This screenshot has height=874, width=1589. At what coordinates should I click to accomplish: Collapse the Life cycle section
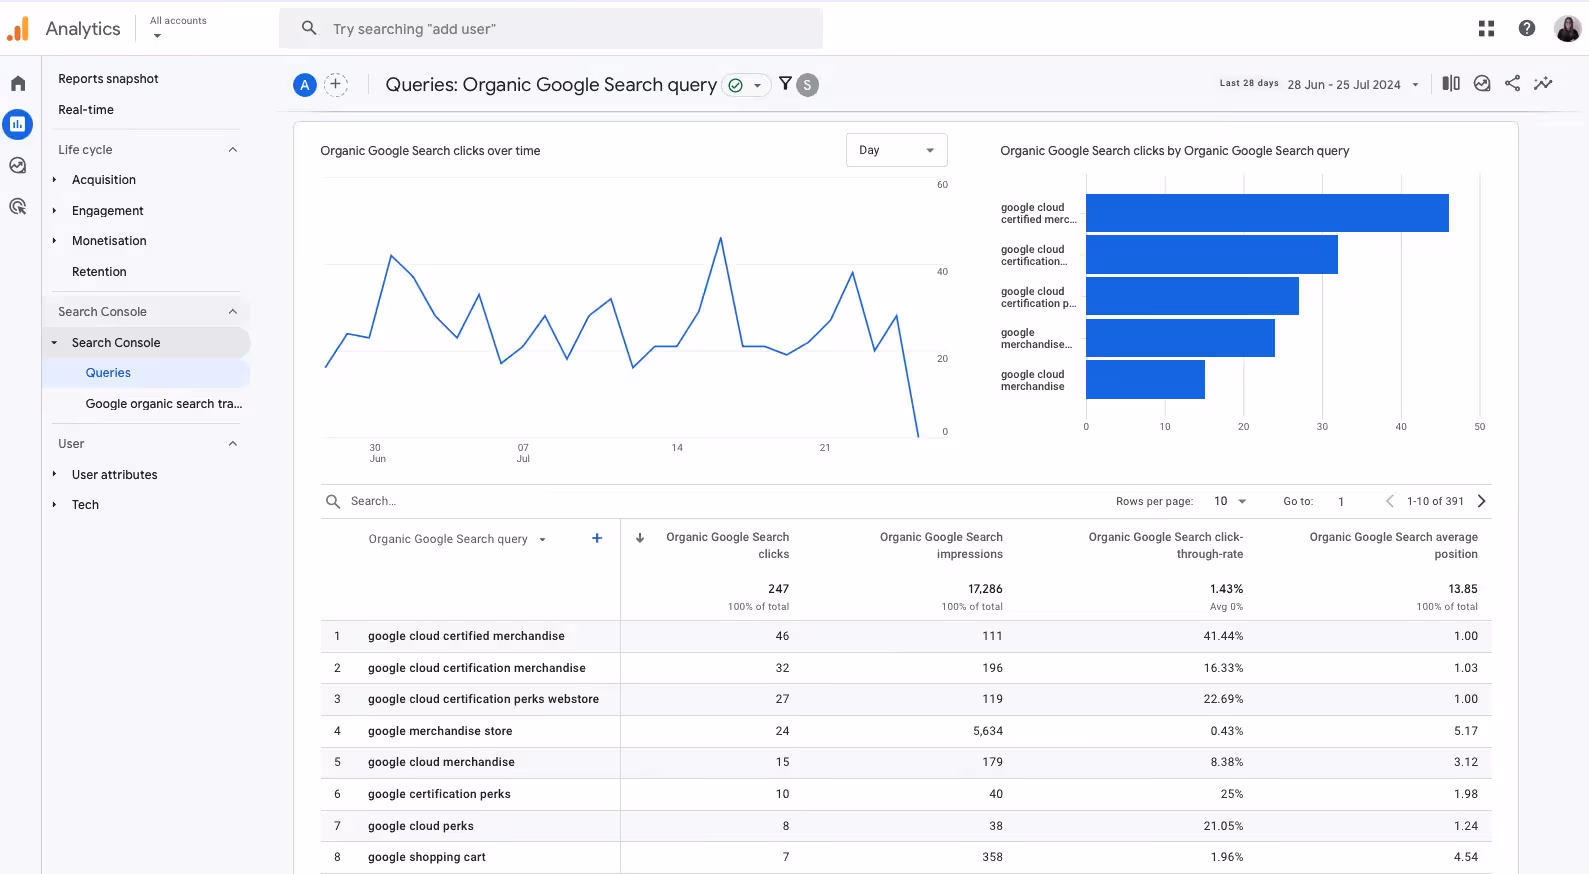point(233,150)
